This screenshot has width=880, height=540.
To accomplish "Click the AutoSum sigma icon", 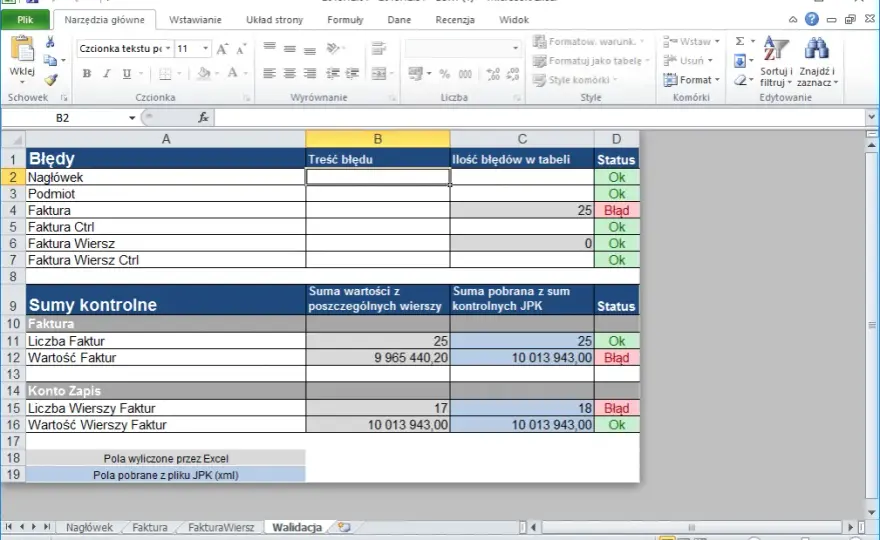I will click(740, 41).
